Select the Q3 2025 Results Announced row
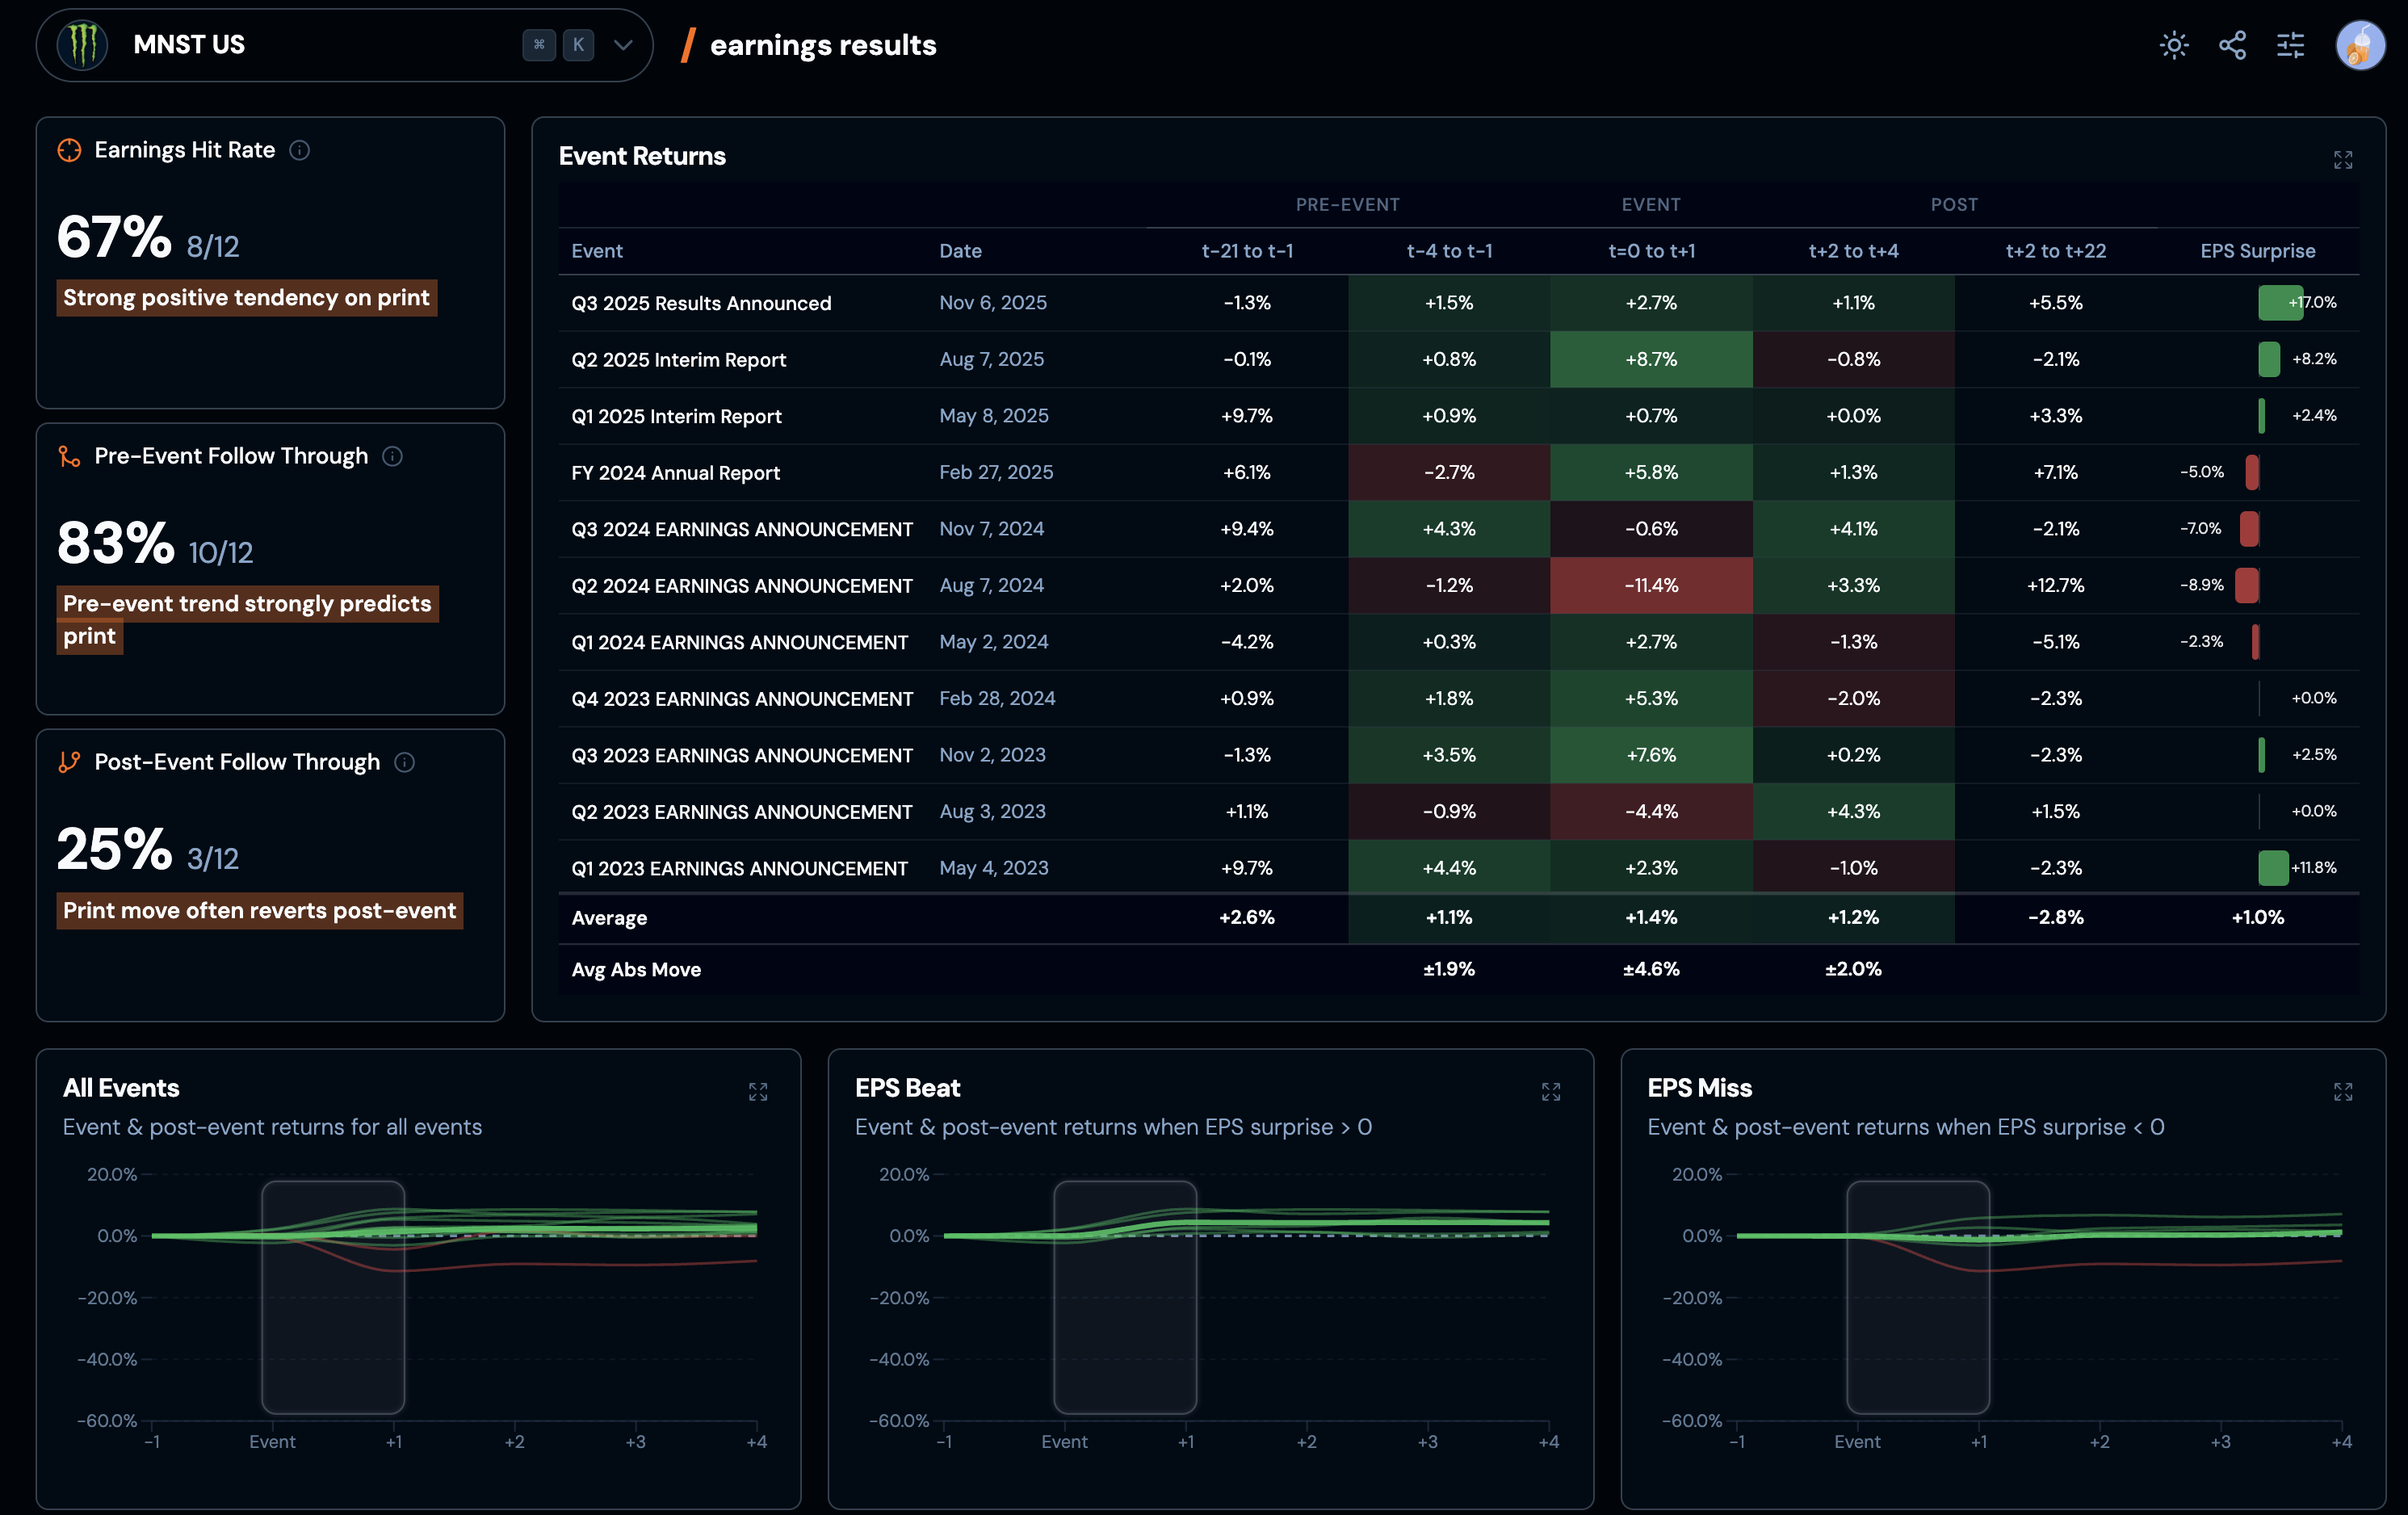Screen dimensions: 2408x1515 701,303
